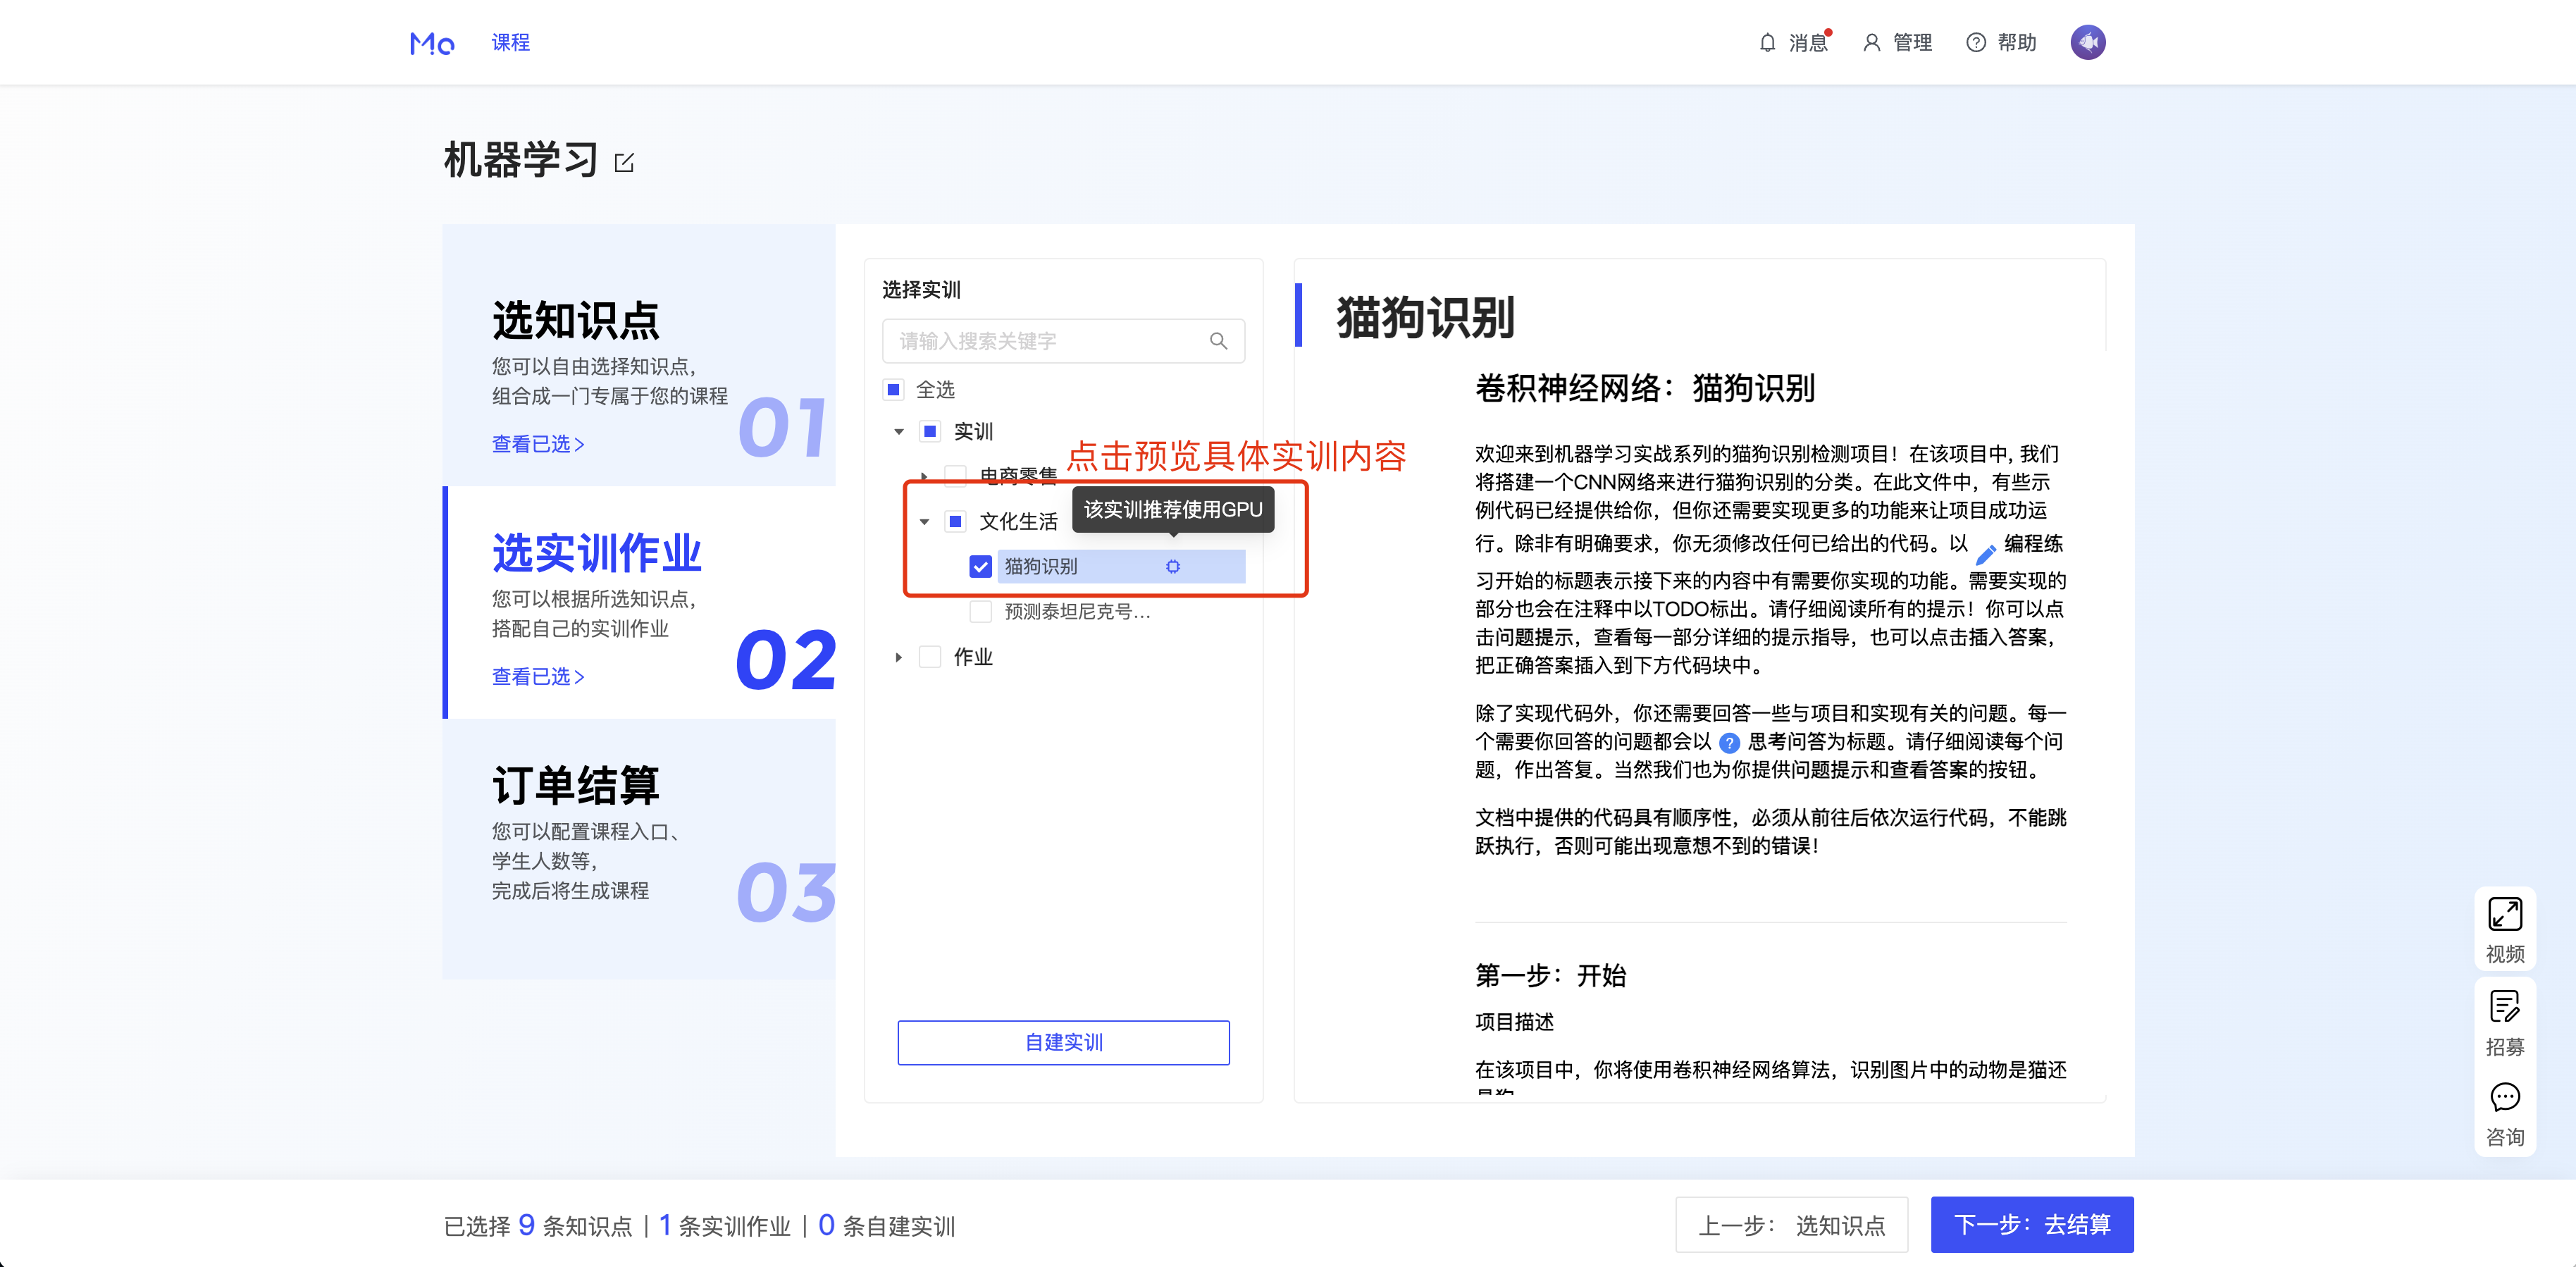This screenshot has width=2576, height=1267.
Task: Select the 订单结算 step card
Action: [639, 848]
